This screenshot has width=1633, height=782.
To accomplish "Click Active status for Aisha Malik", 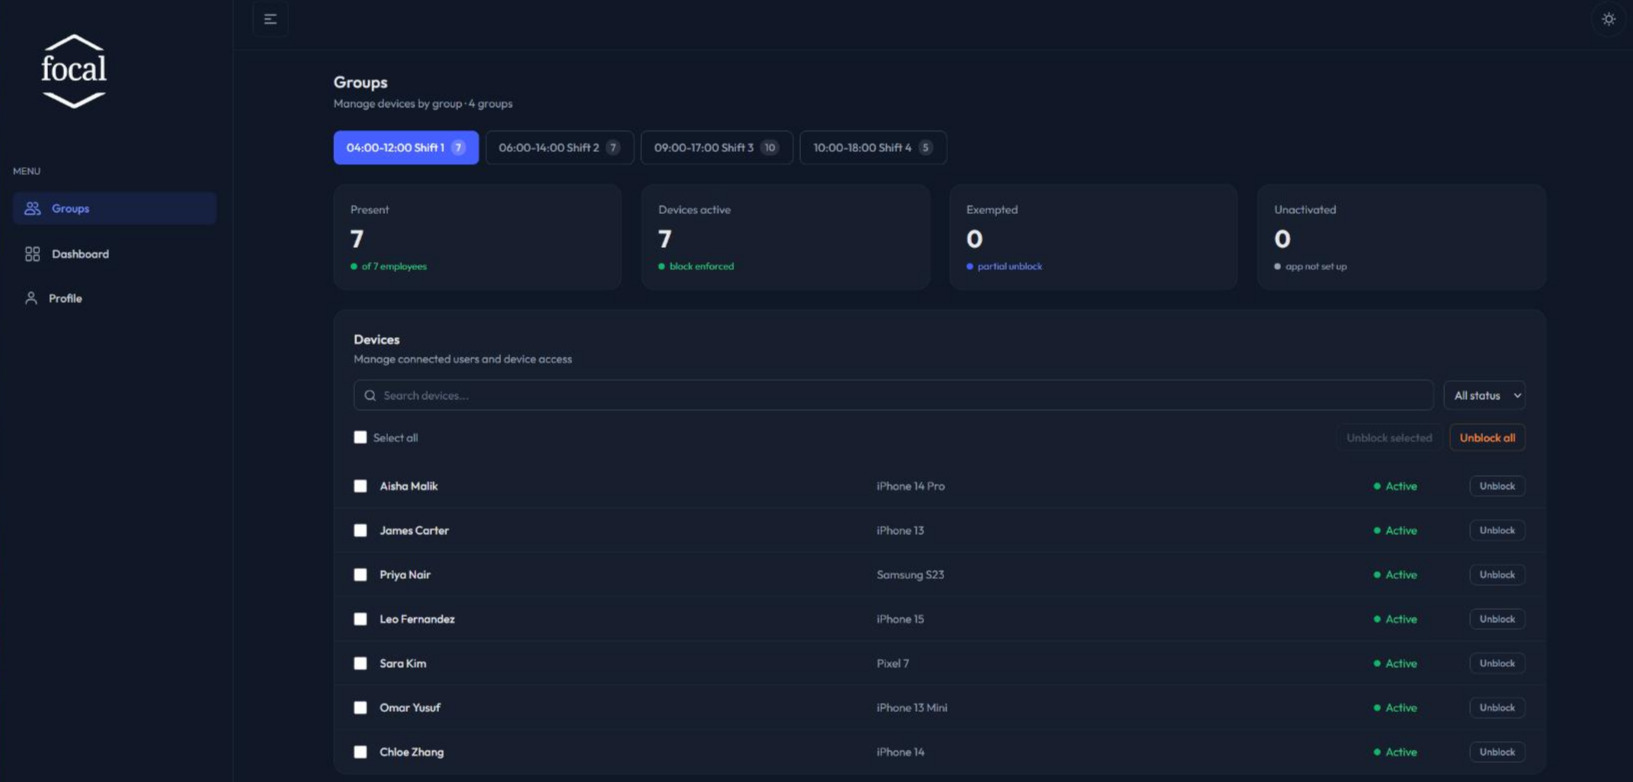I will pyautogui.click(x=1395, y=486).
